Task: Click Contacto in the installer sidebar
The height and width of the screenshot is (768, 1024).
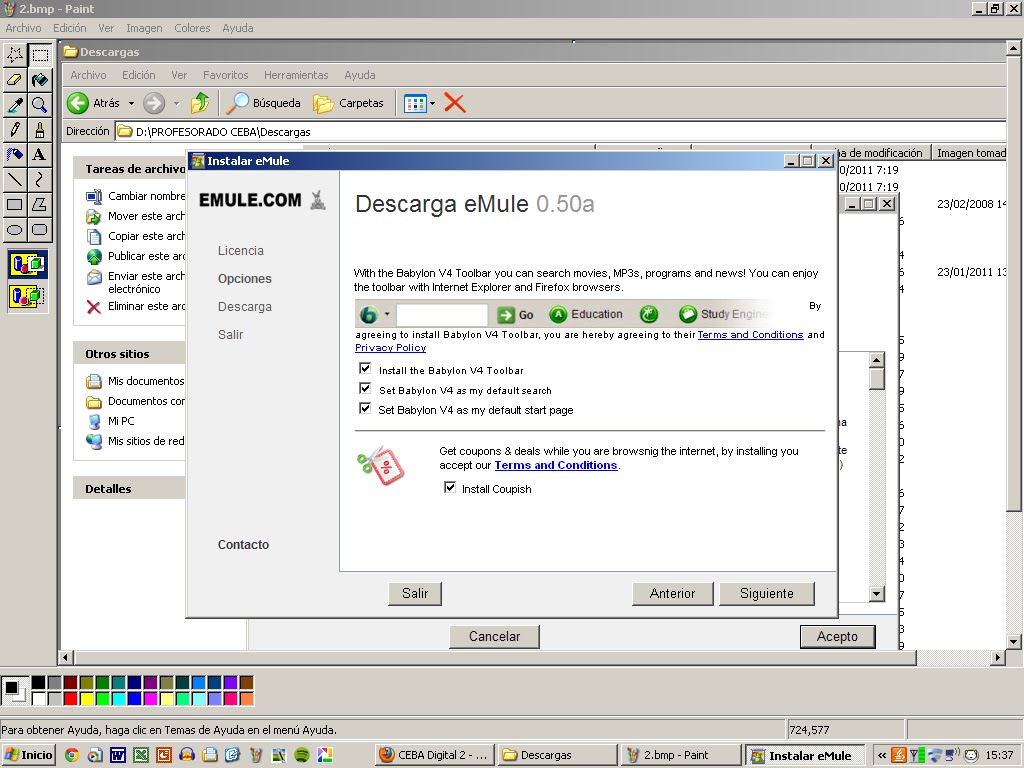Action: point(243,545)
